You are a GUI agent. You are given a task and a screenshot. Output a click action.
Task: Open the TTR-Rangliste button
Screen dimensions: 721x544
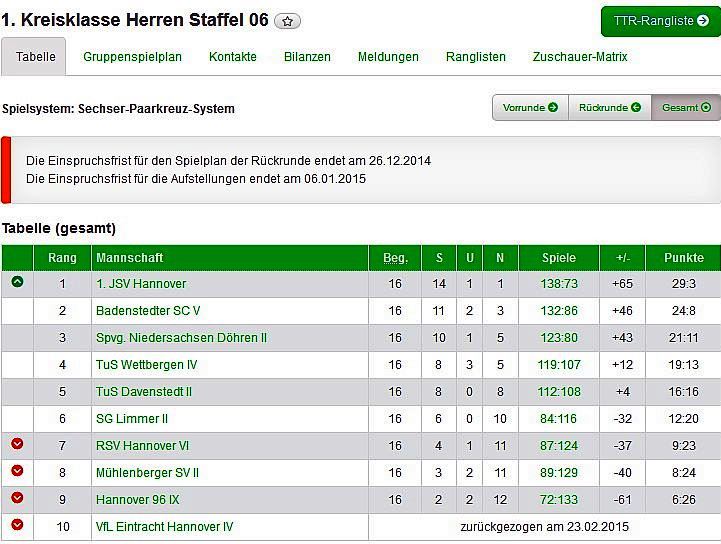click(660, 21)
